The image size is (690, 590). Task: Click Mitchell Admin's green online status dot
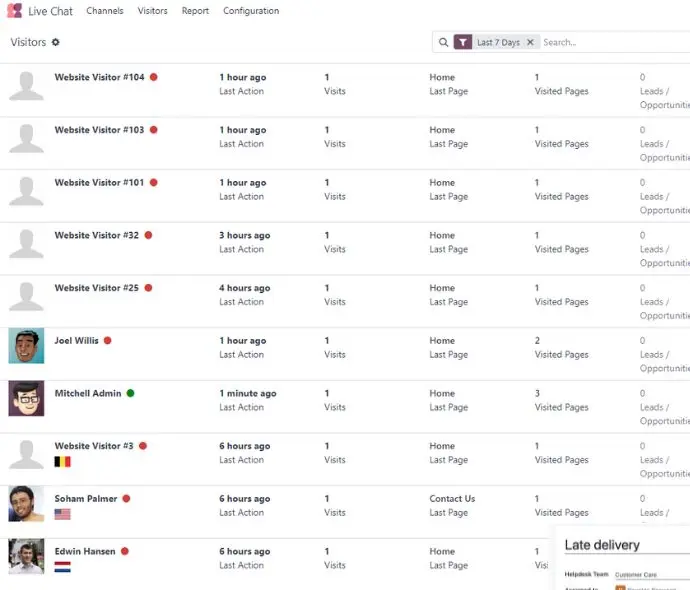(x=130, y=393)
